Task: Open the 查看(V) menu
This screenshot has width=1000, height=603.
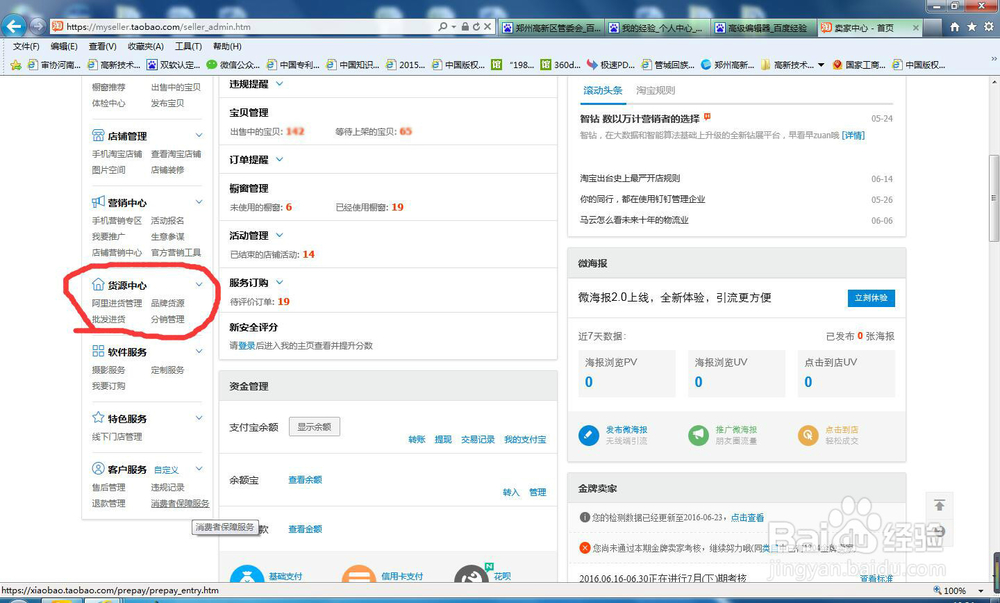Action: coord(102,47)
